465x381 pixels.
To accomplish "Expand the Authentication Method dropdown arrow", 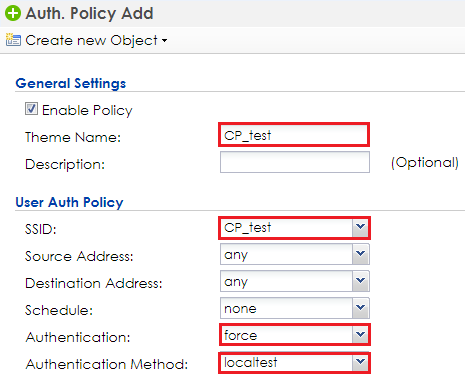I will pyautogui.click(x=360, y=362).
